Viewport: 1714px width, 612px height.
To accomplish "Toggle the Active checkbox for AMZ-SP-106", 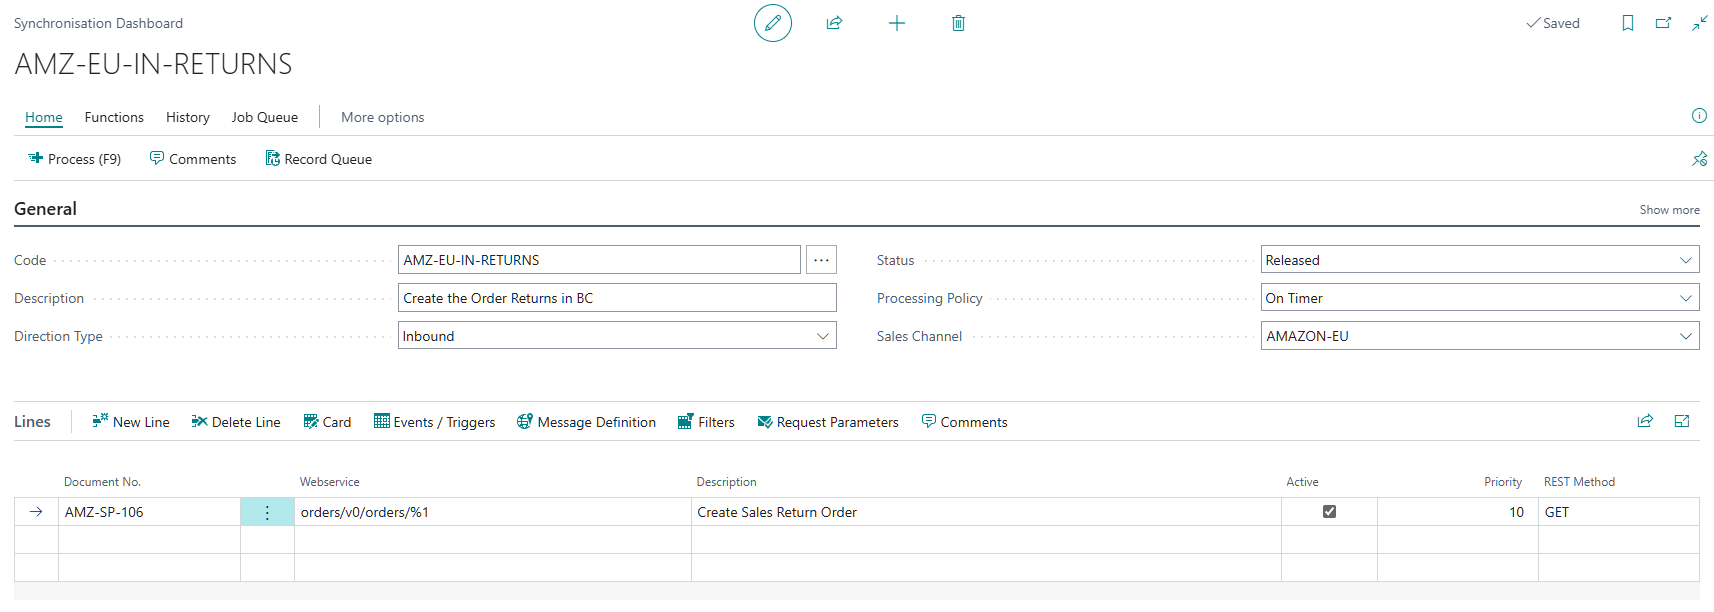I will [1329, 511].
